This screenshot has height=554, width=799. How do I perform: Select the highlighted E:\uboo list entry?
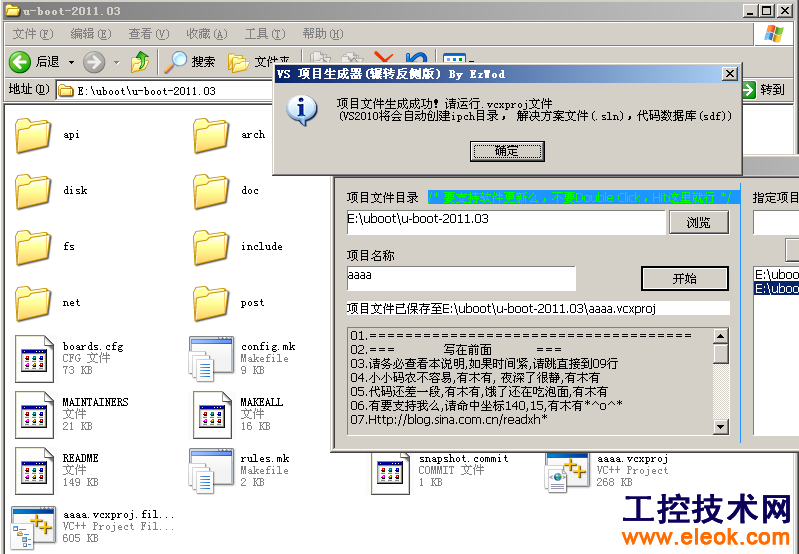click(x=776, y=288)
